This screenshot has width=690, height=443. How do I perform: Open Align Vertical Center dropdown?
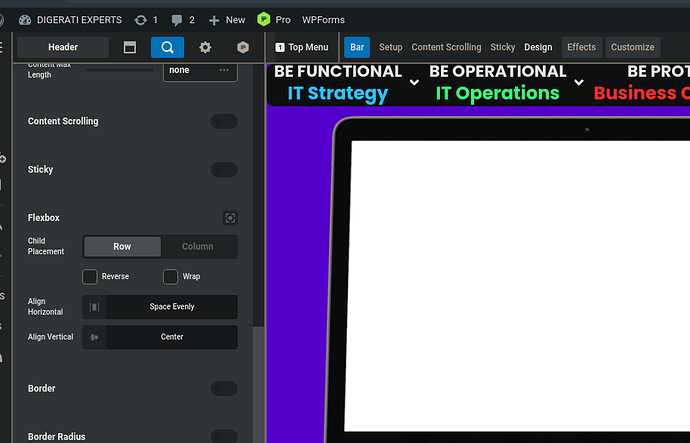[172, 337]
